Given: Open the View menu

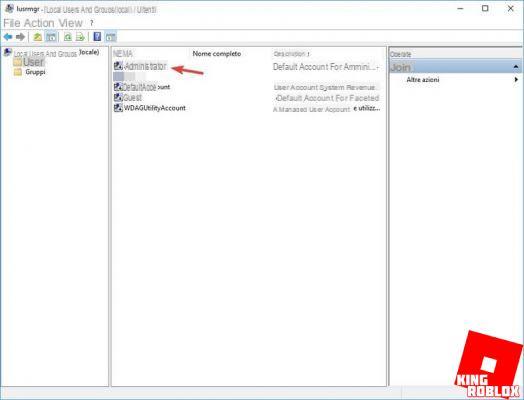Looking at the screenshot, I should (x=71, y=23).
